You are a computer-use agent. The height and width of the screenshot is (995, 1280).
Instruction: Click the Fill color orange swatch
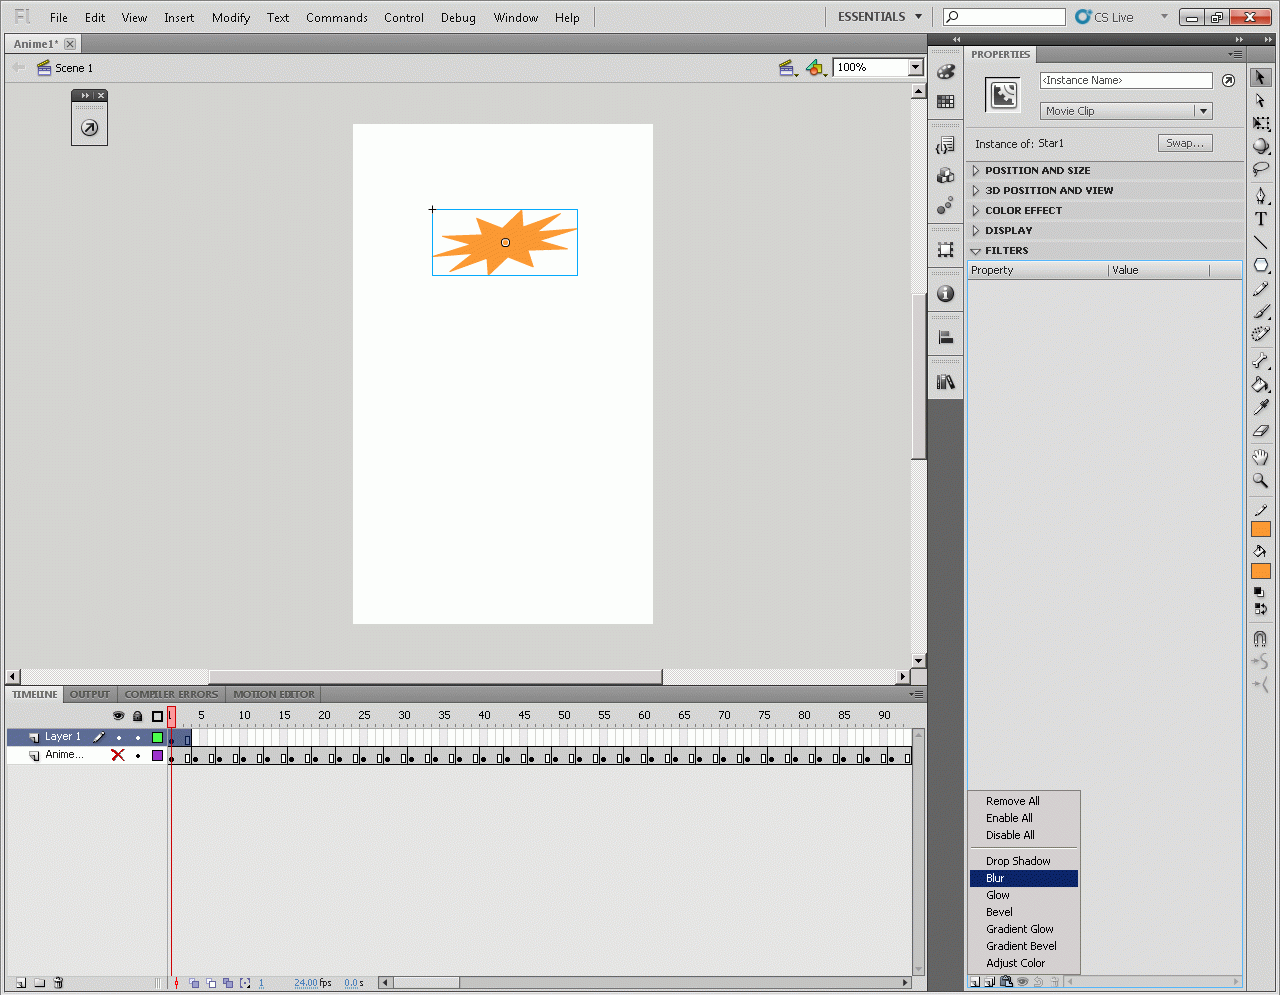(x=1260, y=571)
